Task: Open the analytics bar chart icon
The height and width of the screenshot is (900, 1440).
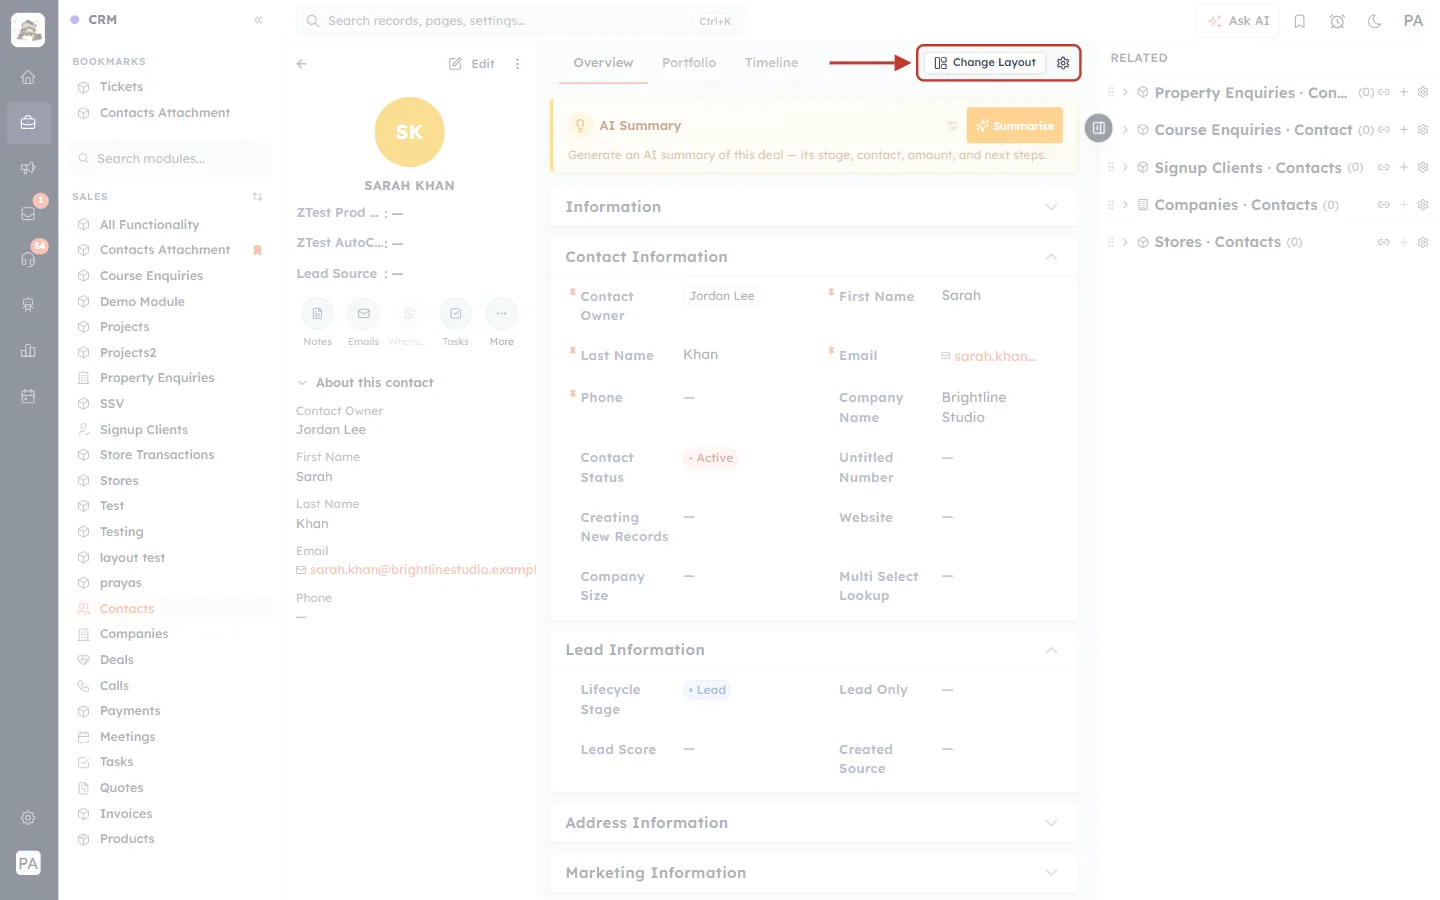Action: tap(28, 350)
